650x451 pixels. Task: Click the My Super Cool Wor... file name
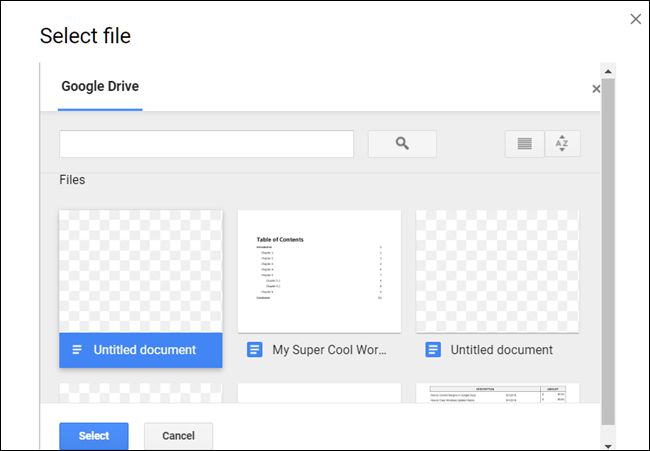tap(329, 350)
